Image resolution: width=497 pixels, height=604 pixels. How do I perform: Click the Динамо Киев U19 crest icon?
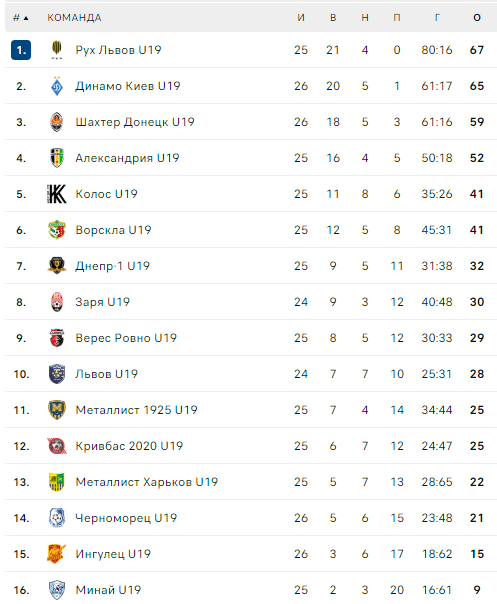coord(57,86)
